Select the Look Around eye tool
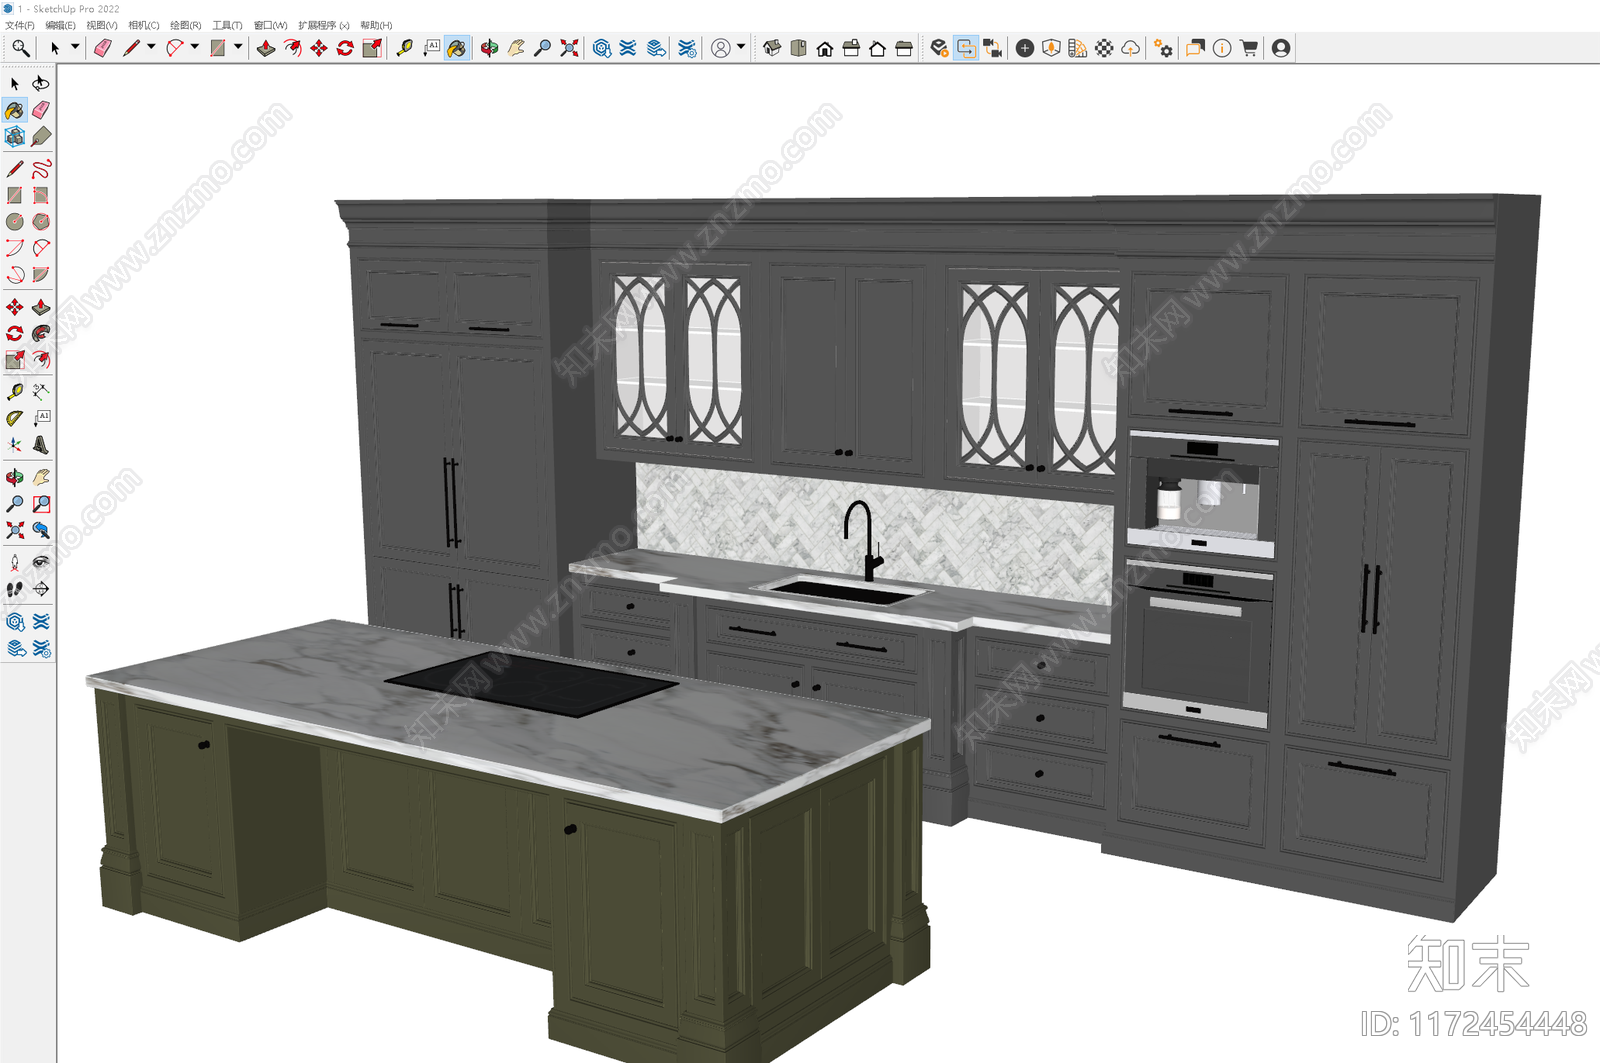 click(x=41, y=562)
